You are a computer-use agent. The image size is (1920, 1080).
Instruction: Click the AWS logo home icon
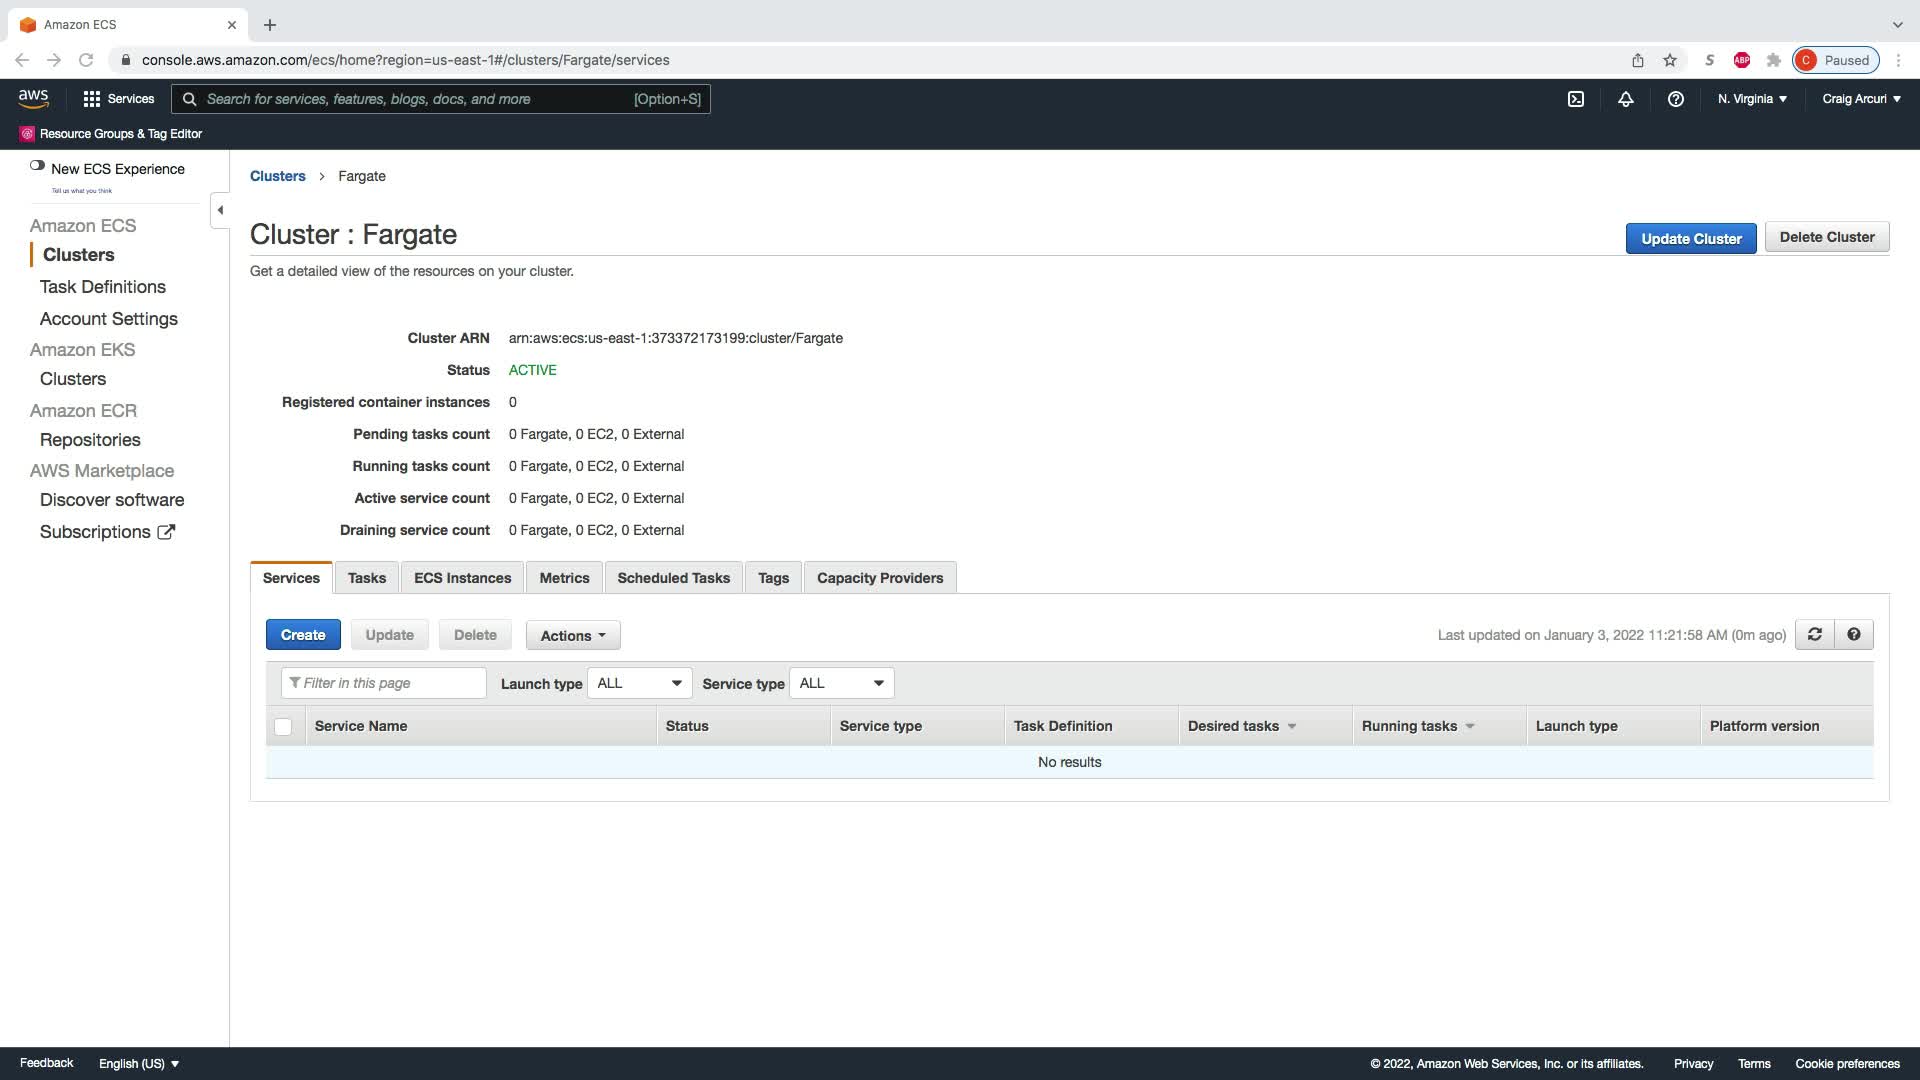(33, 98)
